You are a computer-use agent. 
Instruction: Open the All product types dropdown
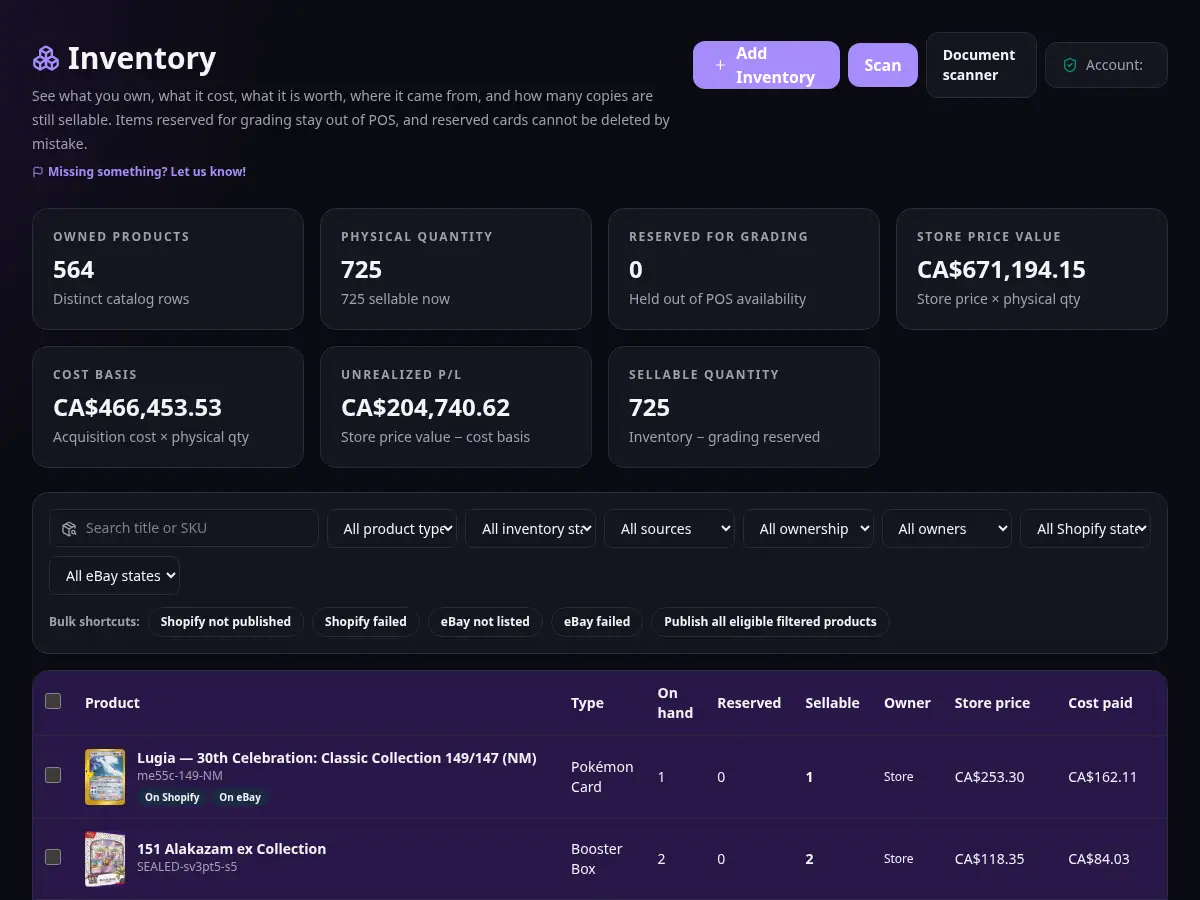pos(392,529)
